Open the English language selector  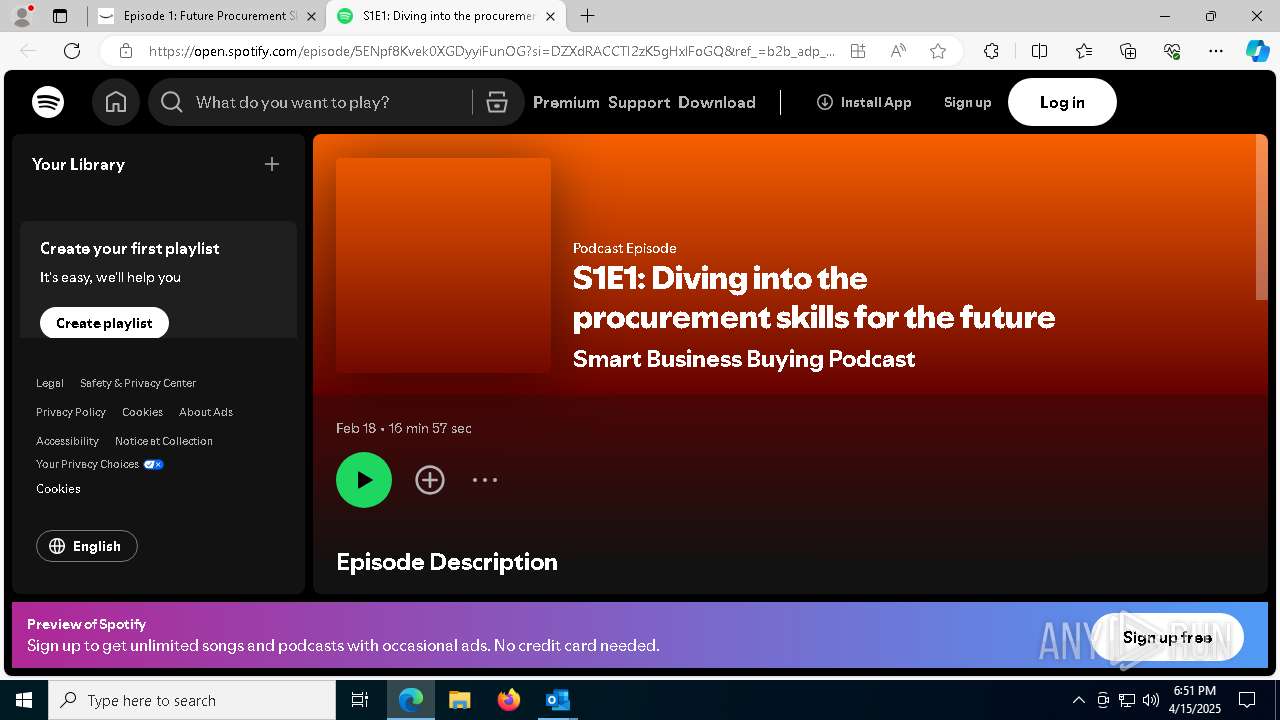[87, 546]
